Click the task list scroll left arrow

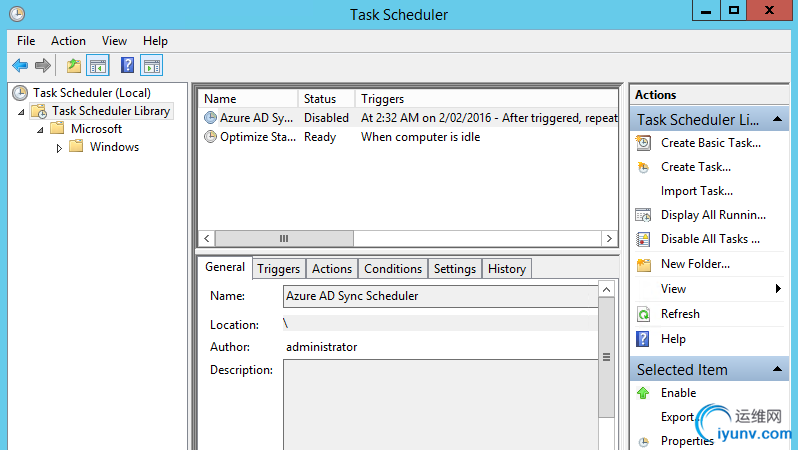click(207, 238)
